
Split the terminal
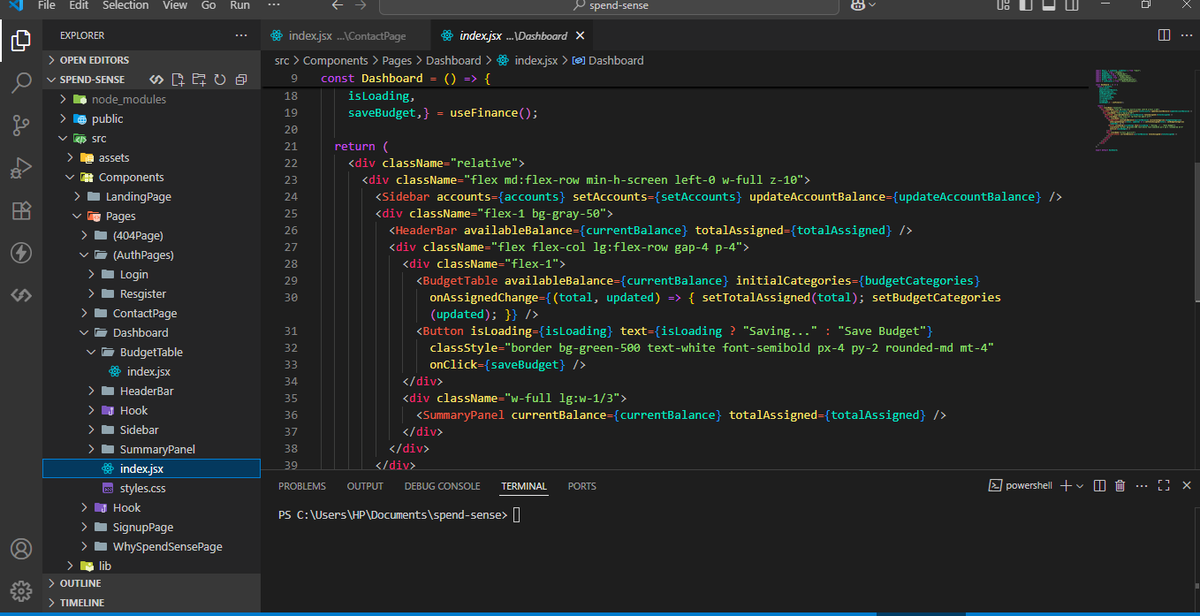tap(1099, 486)
